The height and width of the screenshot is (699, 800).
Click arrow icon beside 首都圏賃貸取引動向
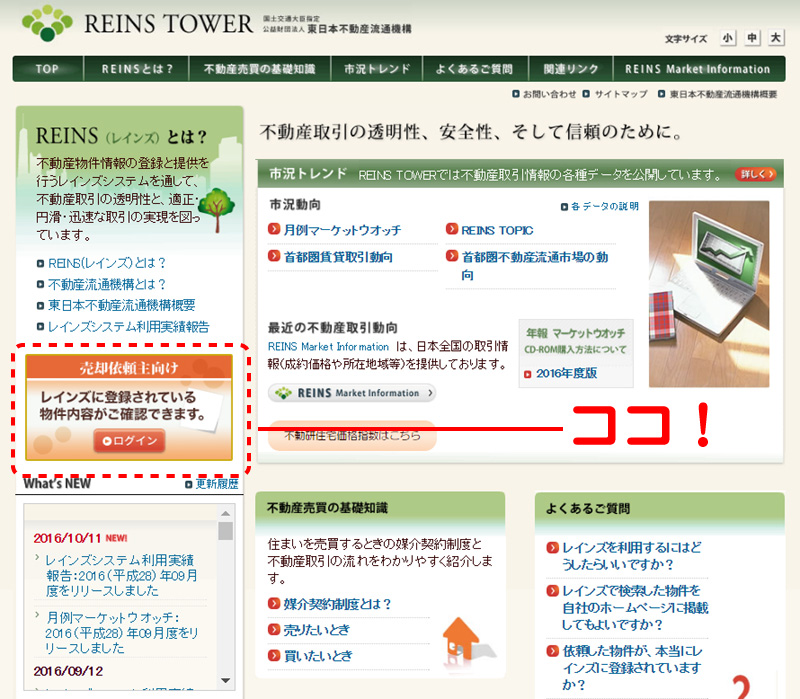pos(274,255)
